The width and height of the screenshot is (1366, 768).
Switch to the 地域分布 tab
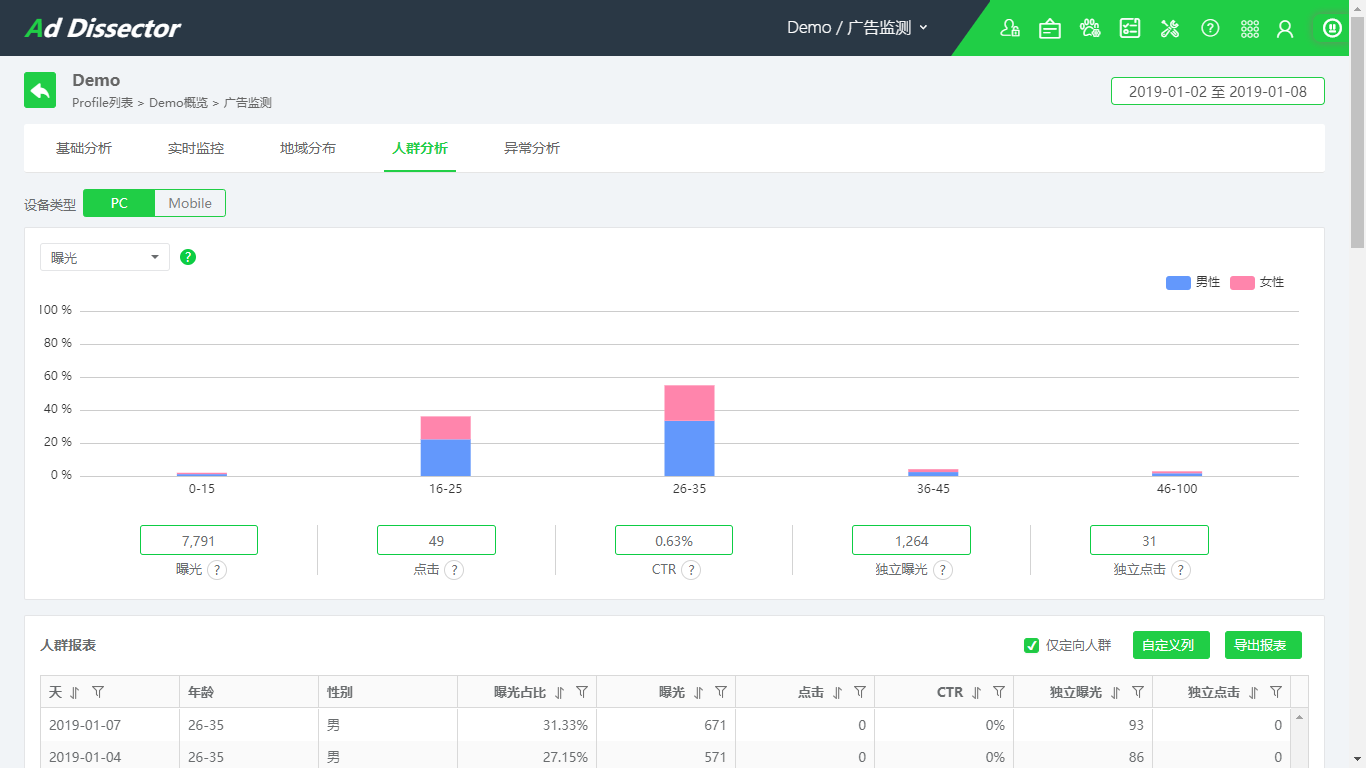(x=308, y=148)
